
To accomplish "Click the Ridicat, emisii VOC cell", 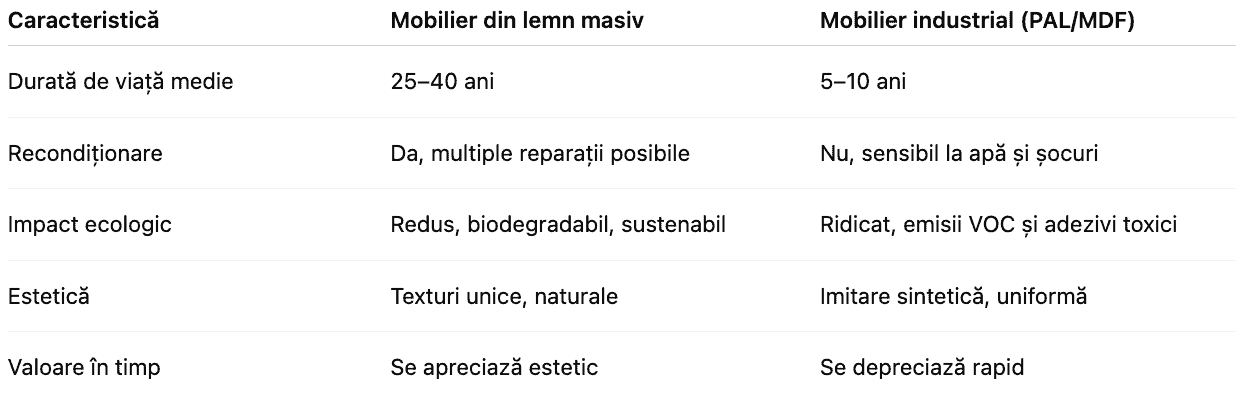I will coord(998,225).
